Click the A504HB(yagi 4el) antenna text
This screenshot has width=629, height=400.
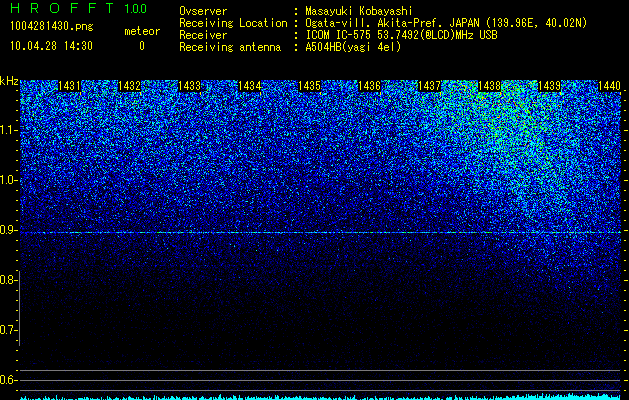point(353,47)
